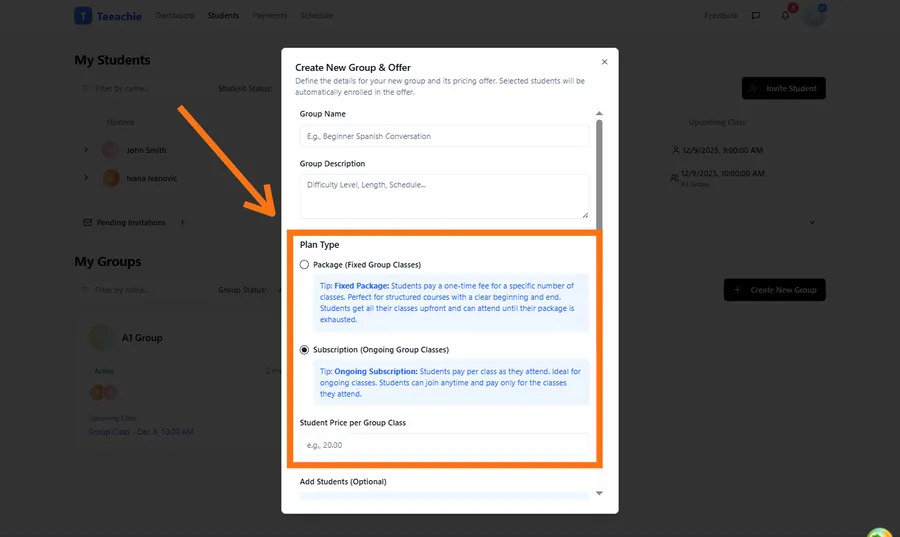
Task: Close the Create New Group & Offer dialog
Action: (x=604, y=62)
